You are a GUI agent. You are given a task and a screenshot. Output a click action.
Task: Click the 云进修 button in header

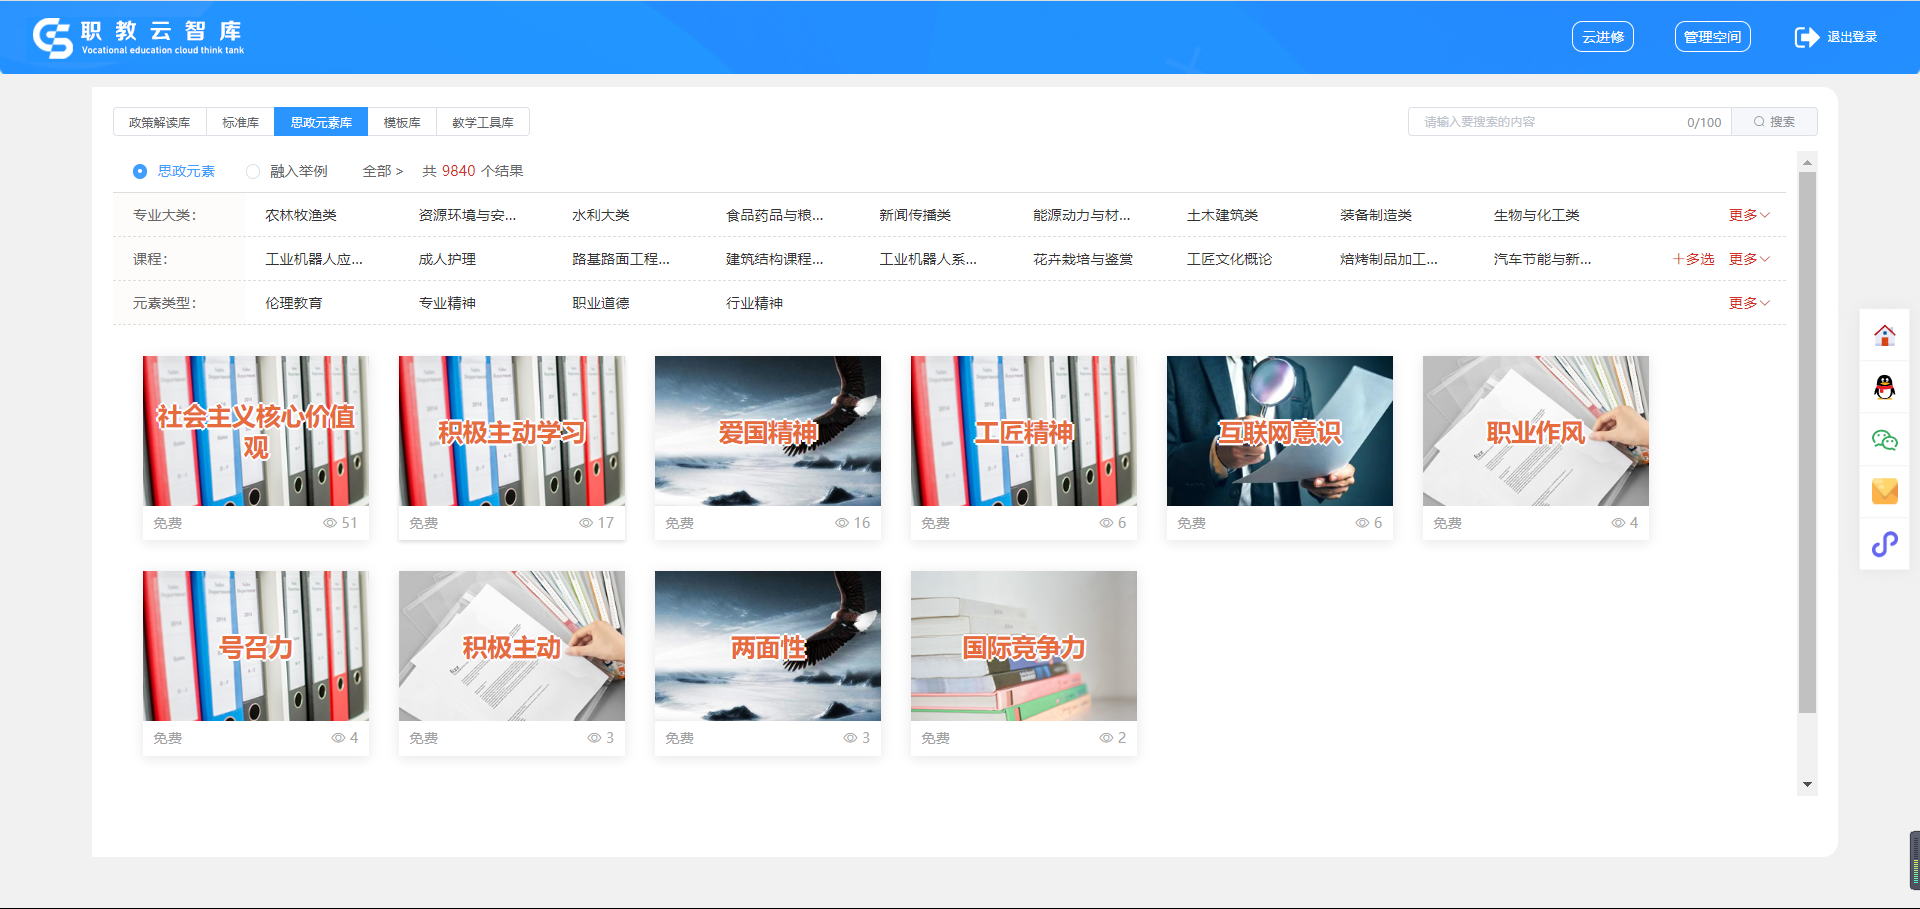(1602, 37)
